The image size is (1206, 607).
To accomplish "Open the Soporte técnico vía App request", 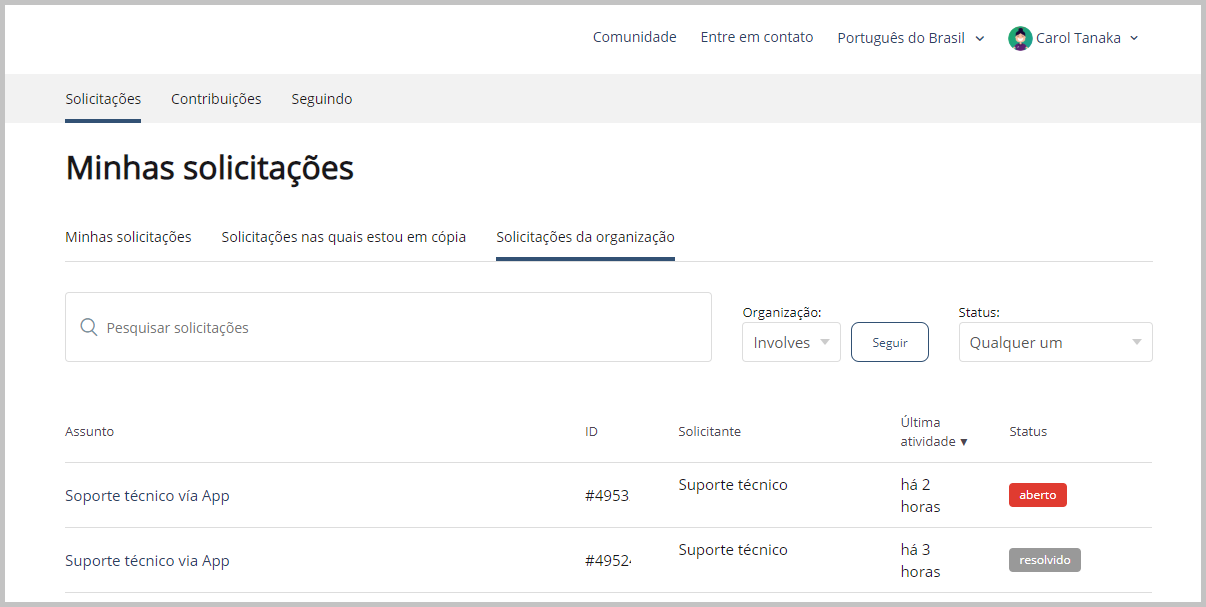I will tap(147, 496).
